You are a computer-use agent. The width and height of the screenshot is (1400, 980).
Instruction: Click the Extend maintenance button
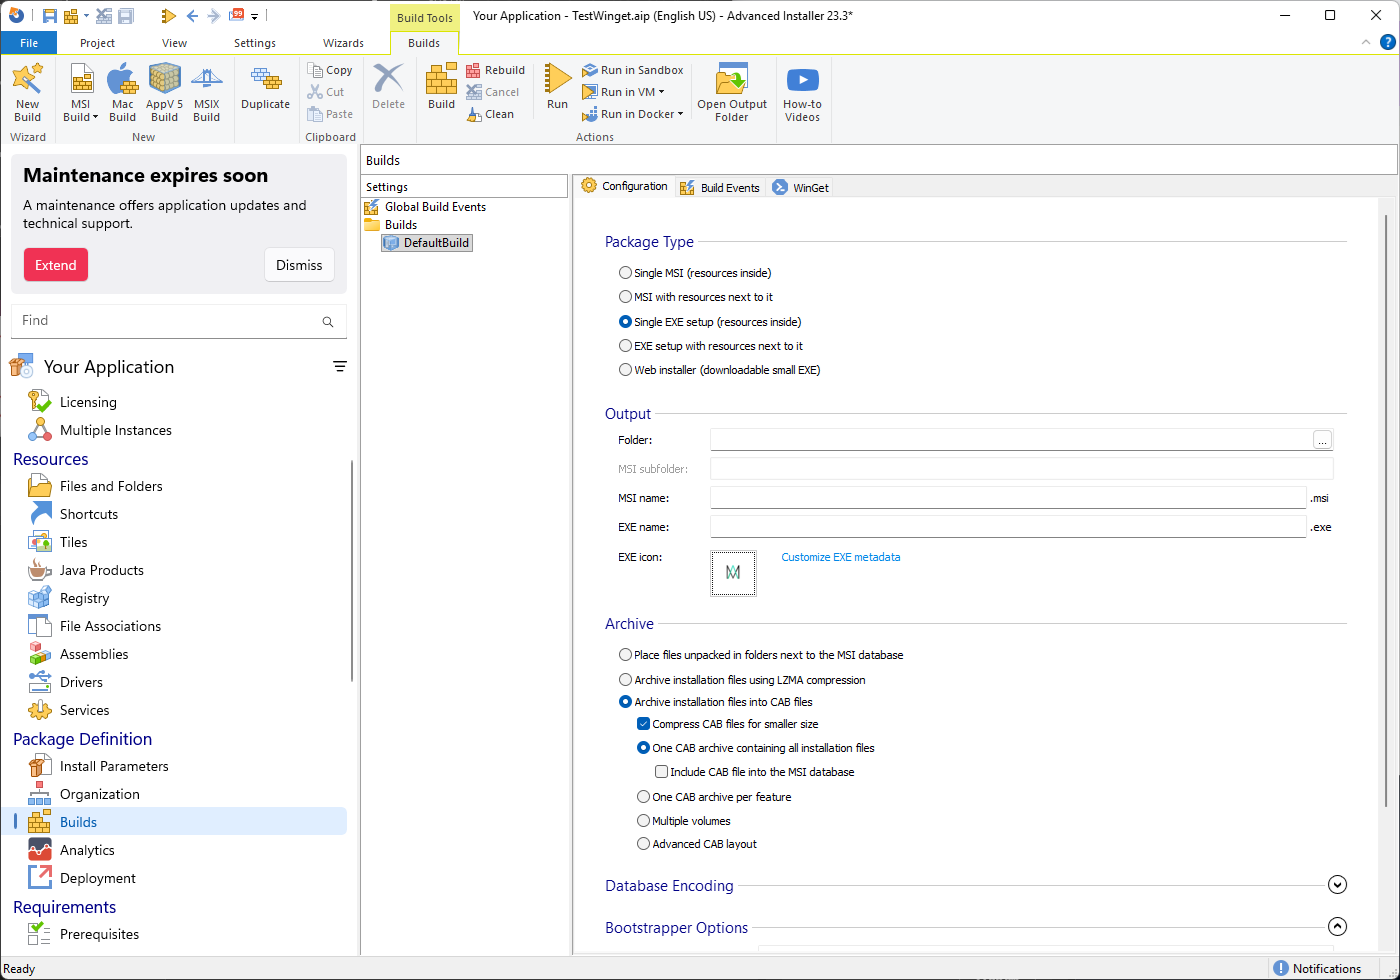coord(56,265)
